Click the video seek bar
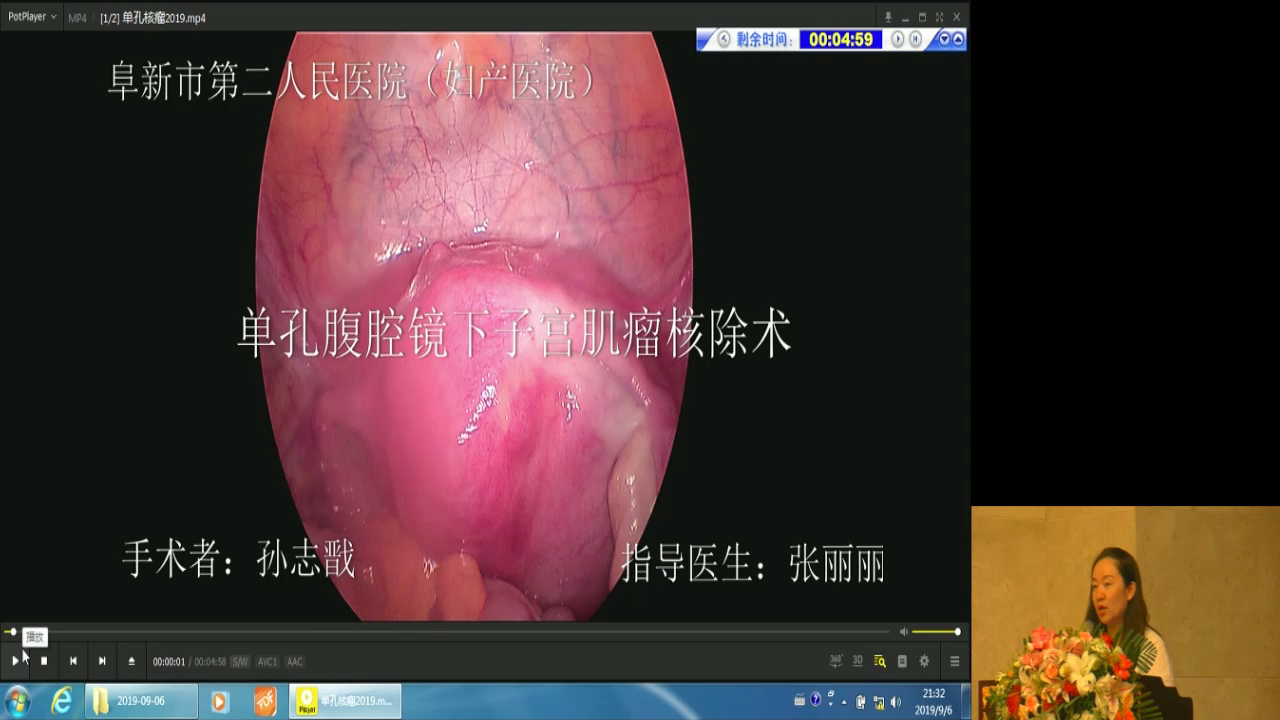The width and height of the screenshot is (1280, 720). coord(450,632)
